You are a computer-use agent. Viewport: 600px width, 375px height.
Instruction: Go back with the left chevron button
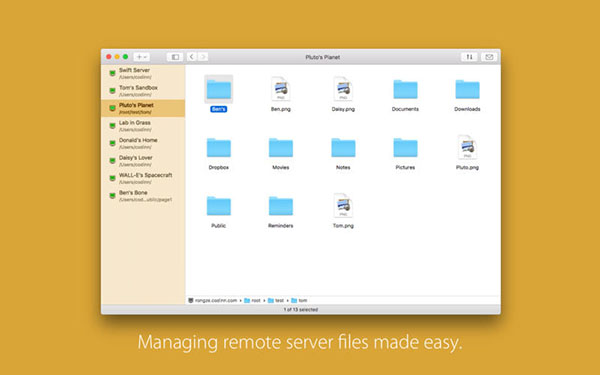coord(192,57)
